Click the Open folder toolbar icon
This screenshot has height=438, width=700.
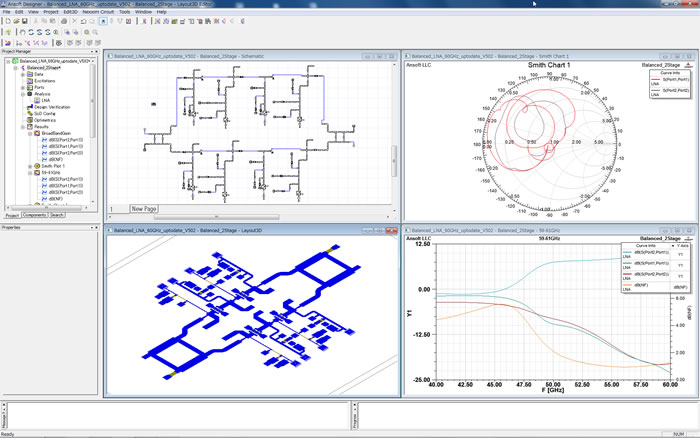tap(16, 21)
